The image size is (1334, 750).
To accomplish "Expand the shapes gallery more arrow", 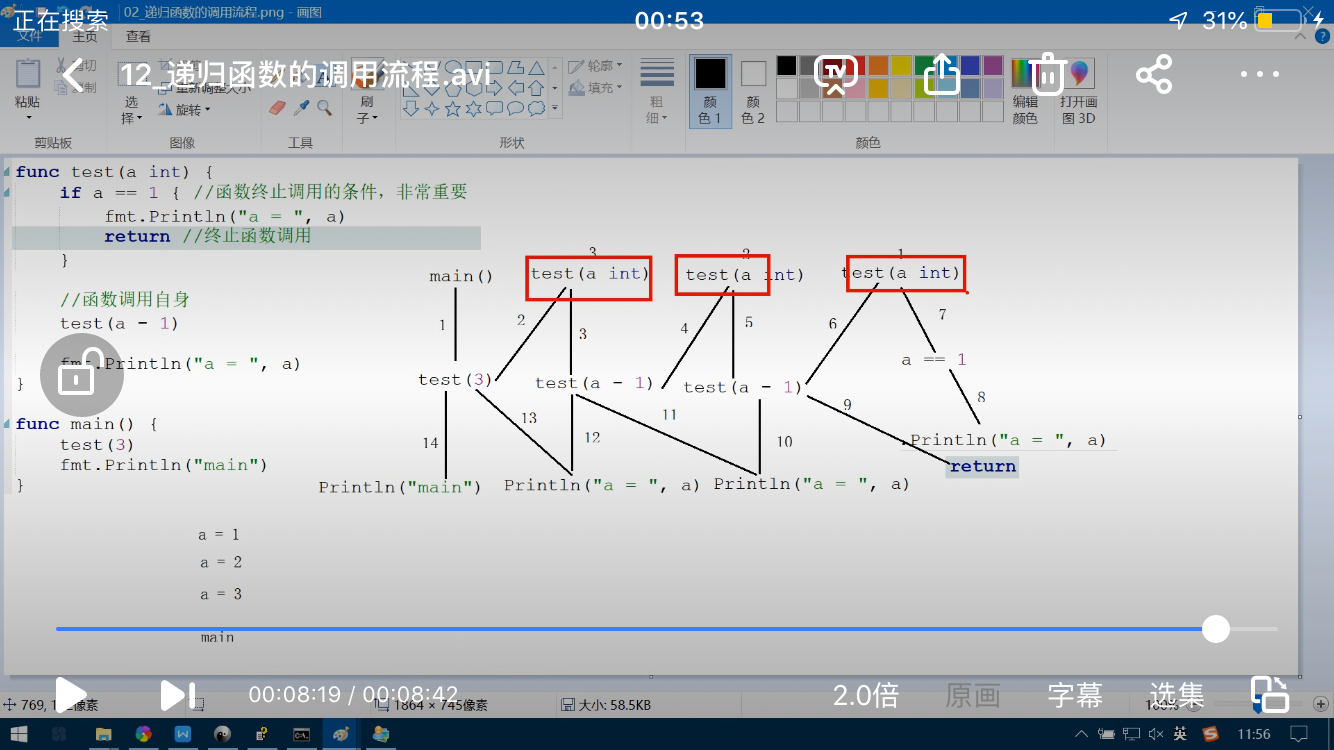I will (555, 107).
